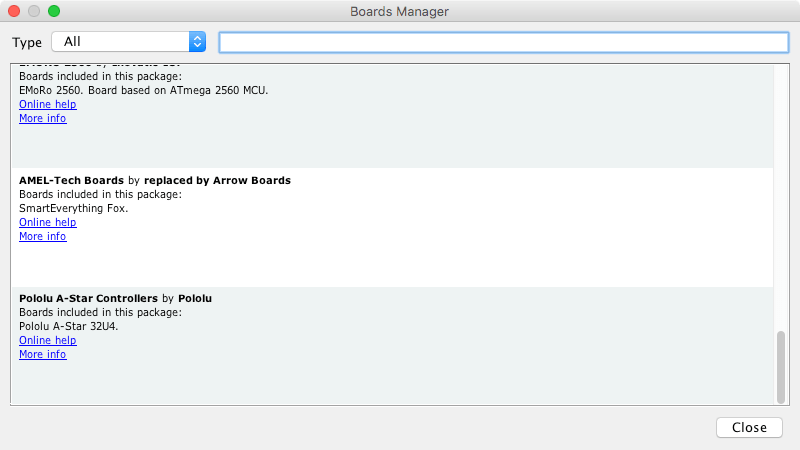Close window with the red button

coord(14,11)
